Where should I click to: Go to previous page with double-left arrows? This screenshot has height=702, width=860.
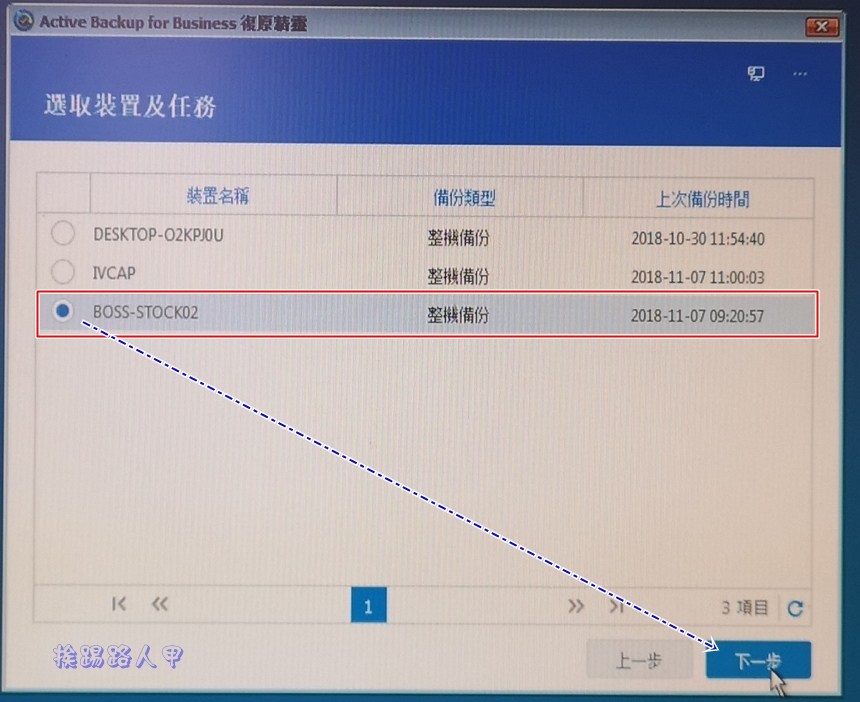160,604
